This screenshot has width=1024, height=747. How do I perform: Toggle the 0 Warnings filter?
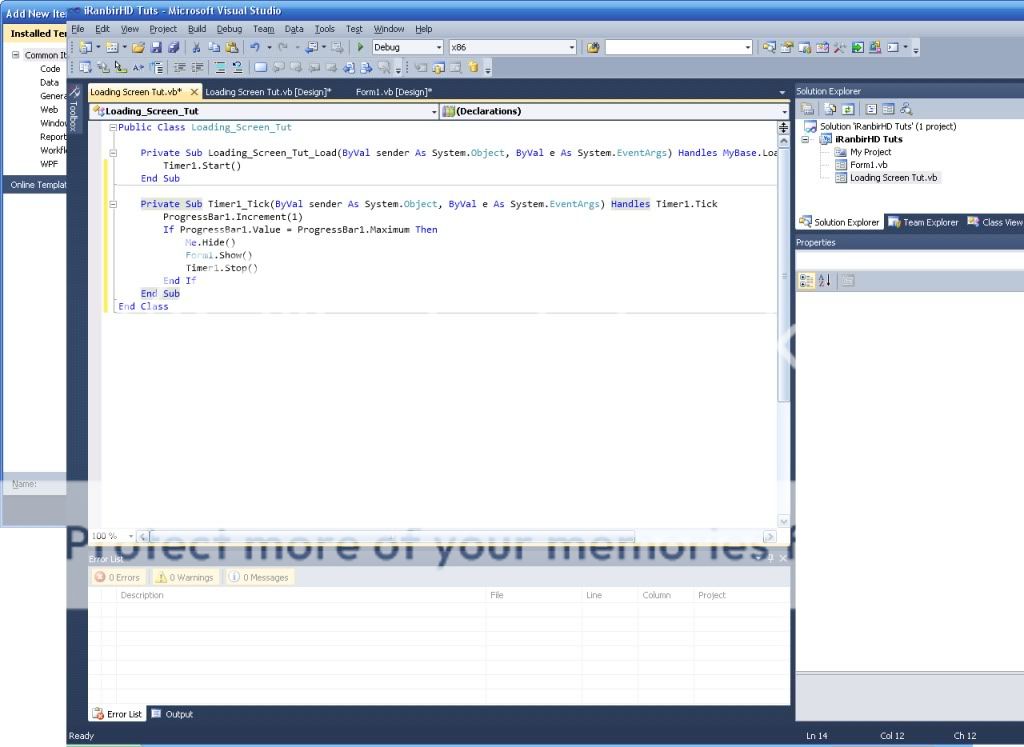pyautogui.click(x=184, y=577)
